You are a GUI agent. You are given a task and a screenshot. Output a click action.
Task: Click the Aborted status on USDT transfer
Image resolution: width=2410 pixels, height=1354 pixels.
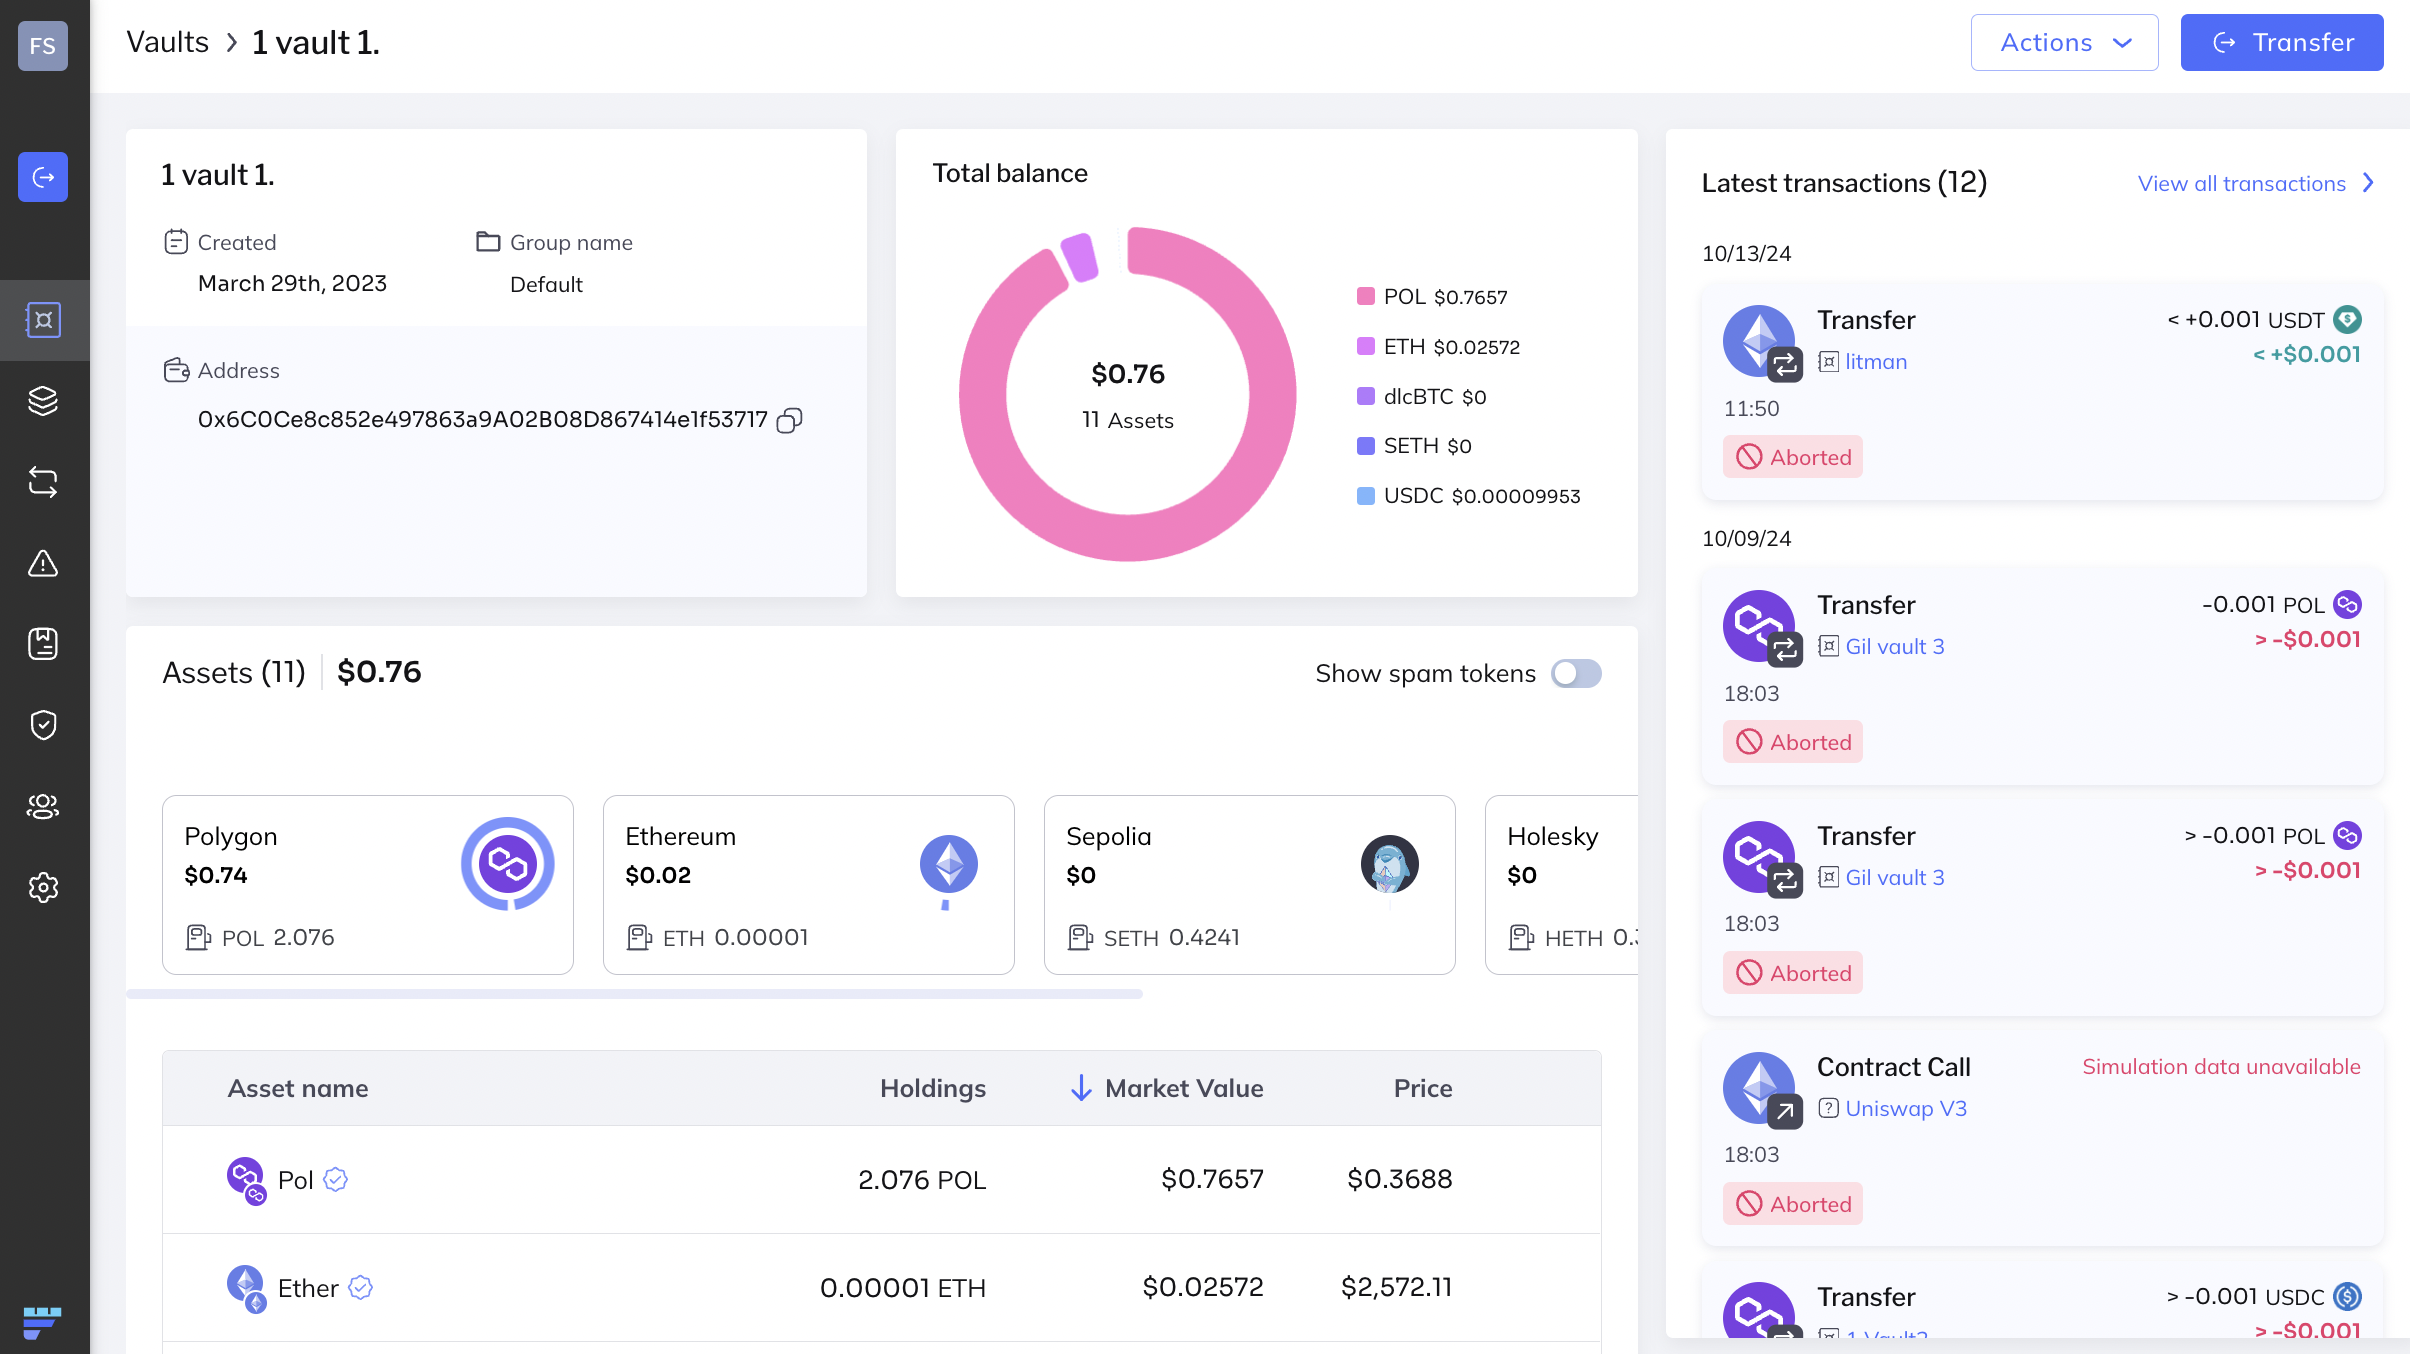click(1793, 457)
